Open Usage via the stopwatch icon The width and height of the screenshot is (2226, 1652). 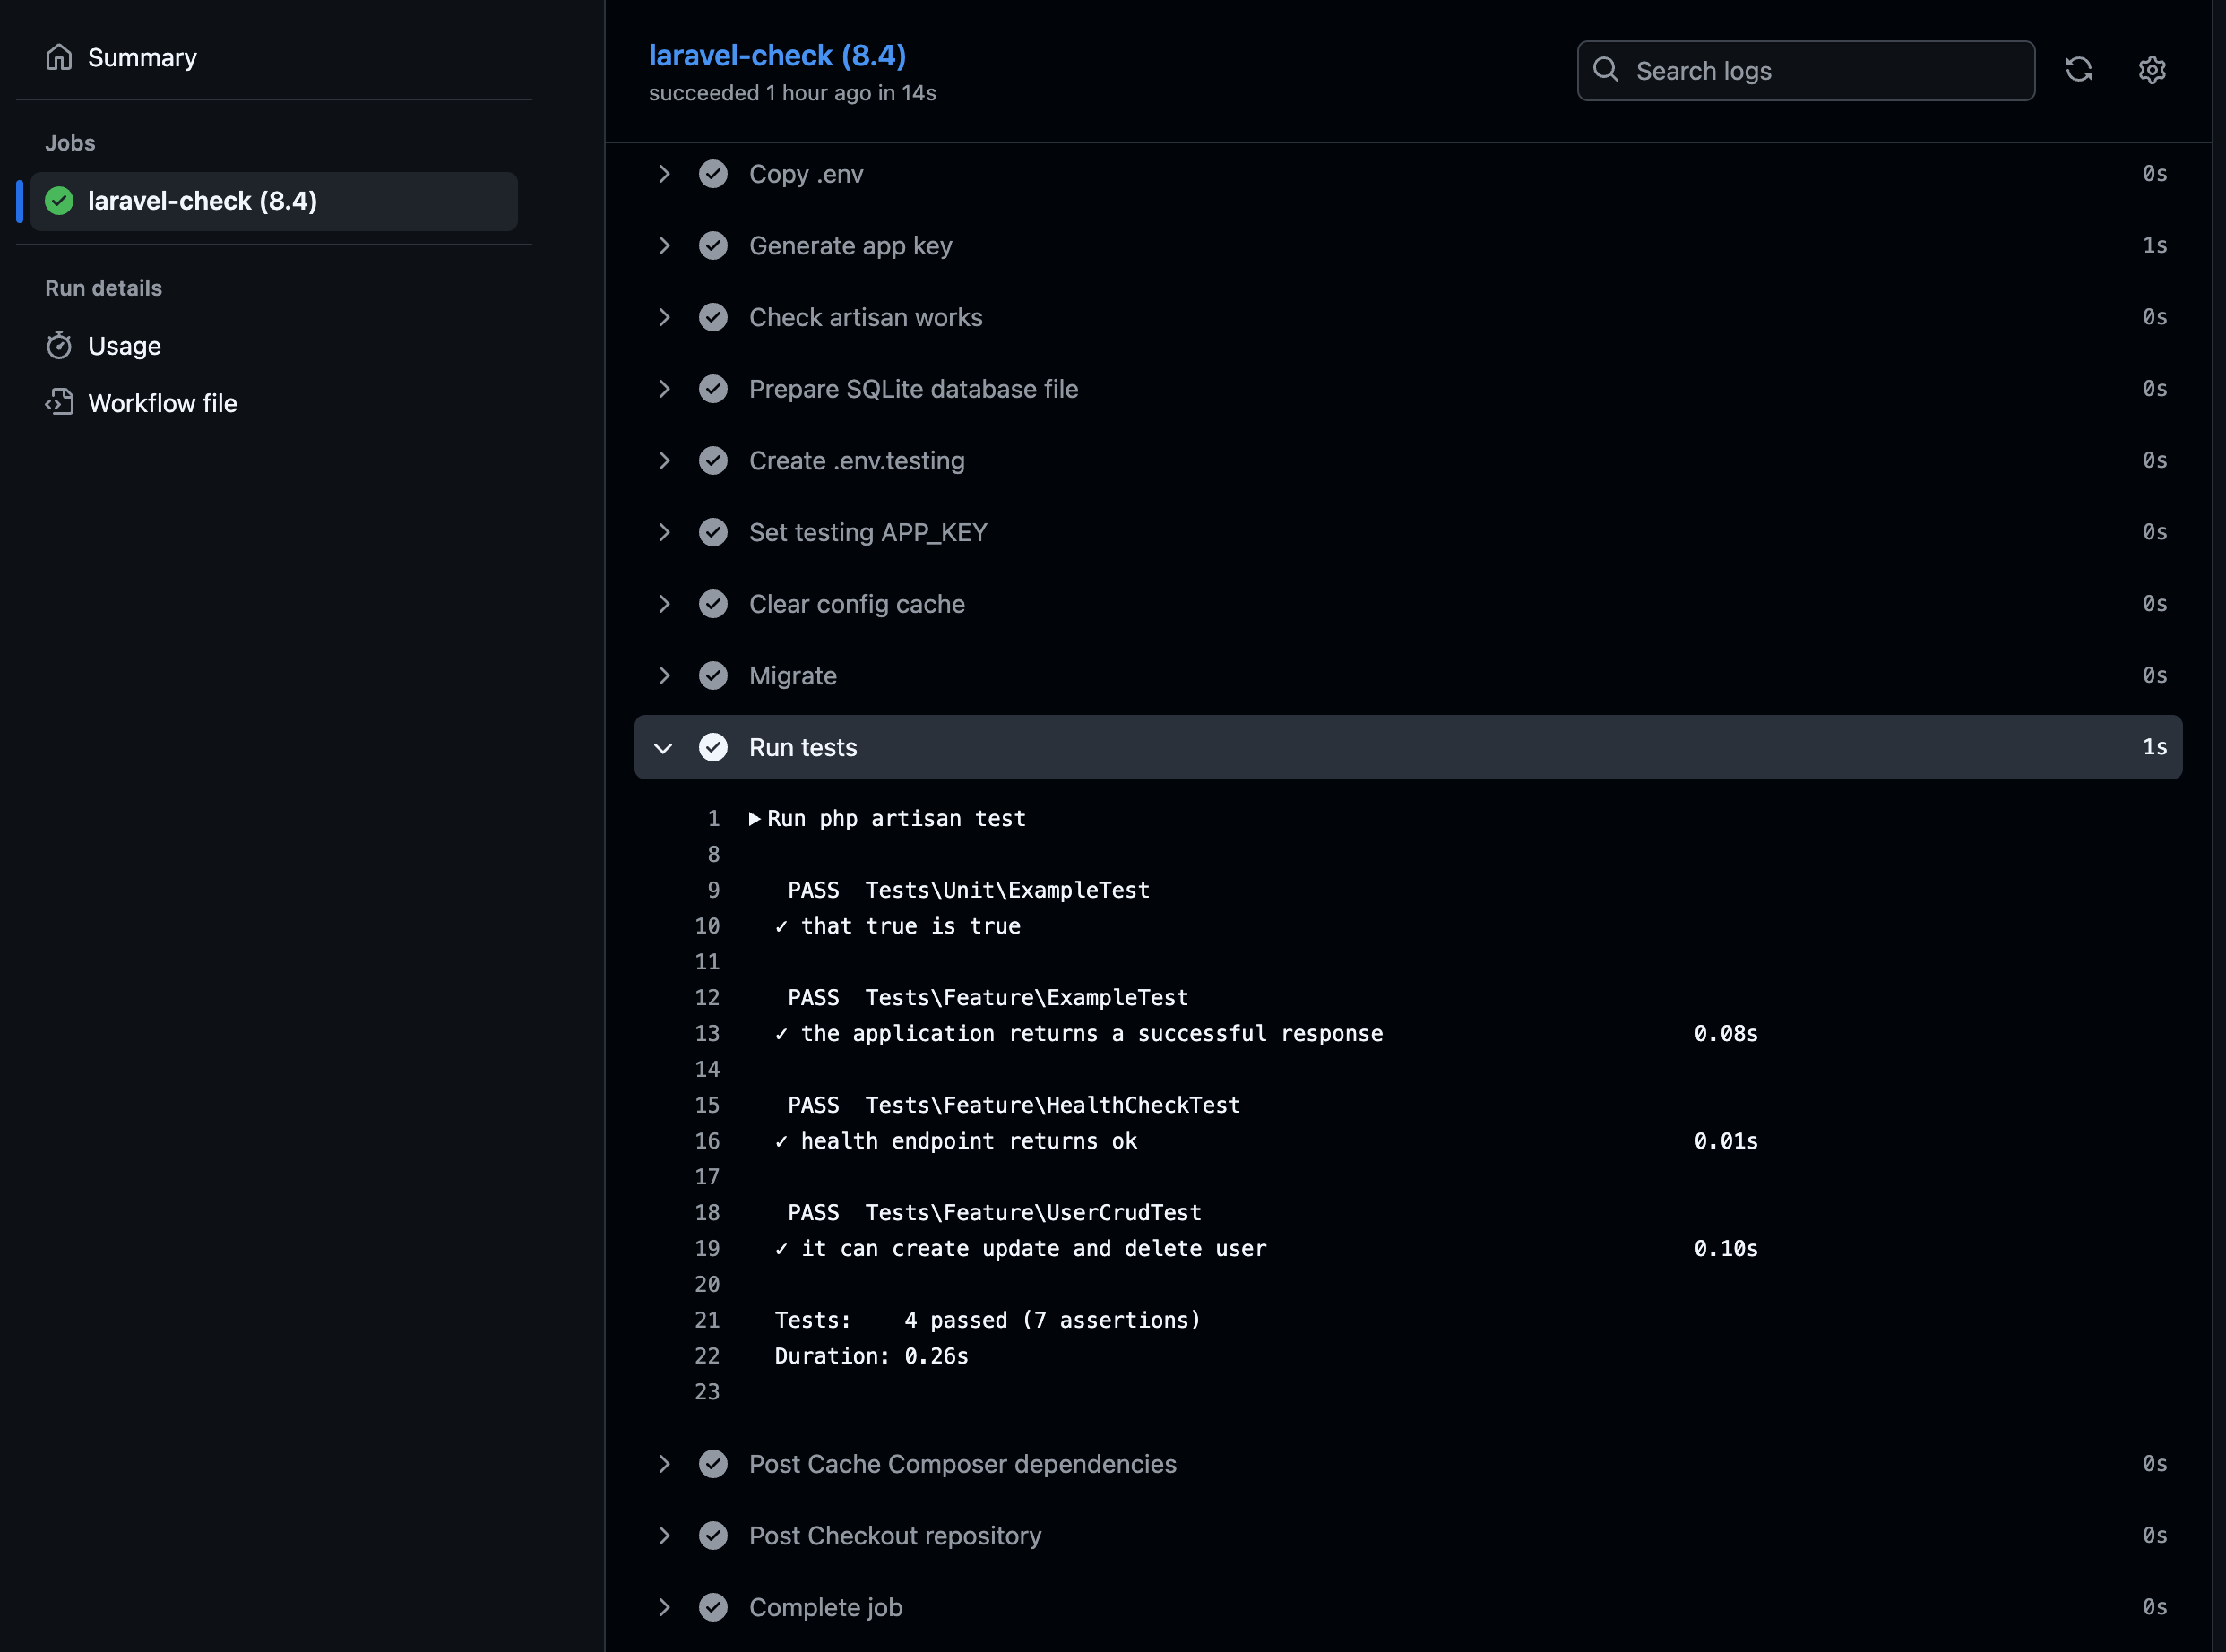(60, 345)
